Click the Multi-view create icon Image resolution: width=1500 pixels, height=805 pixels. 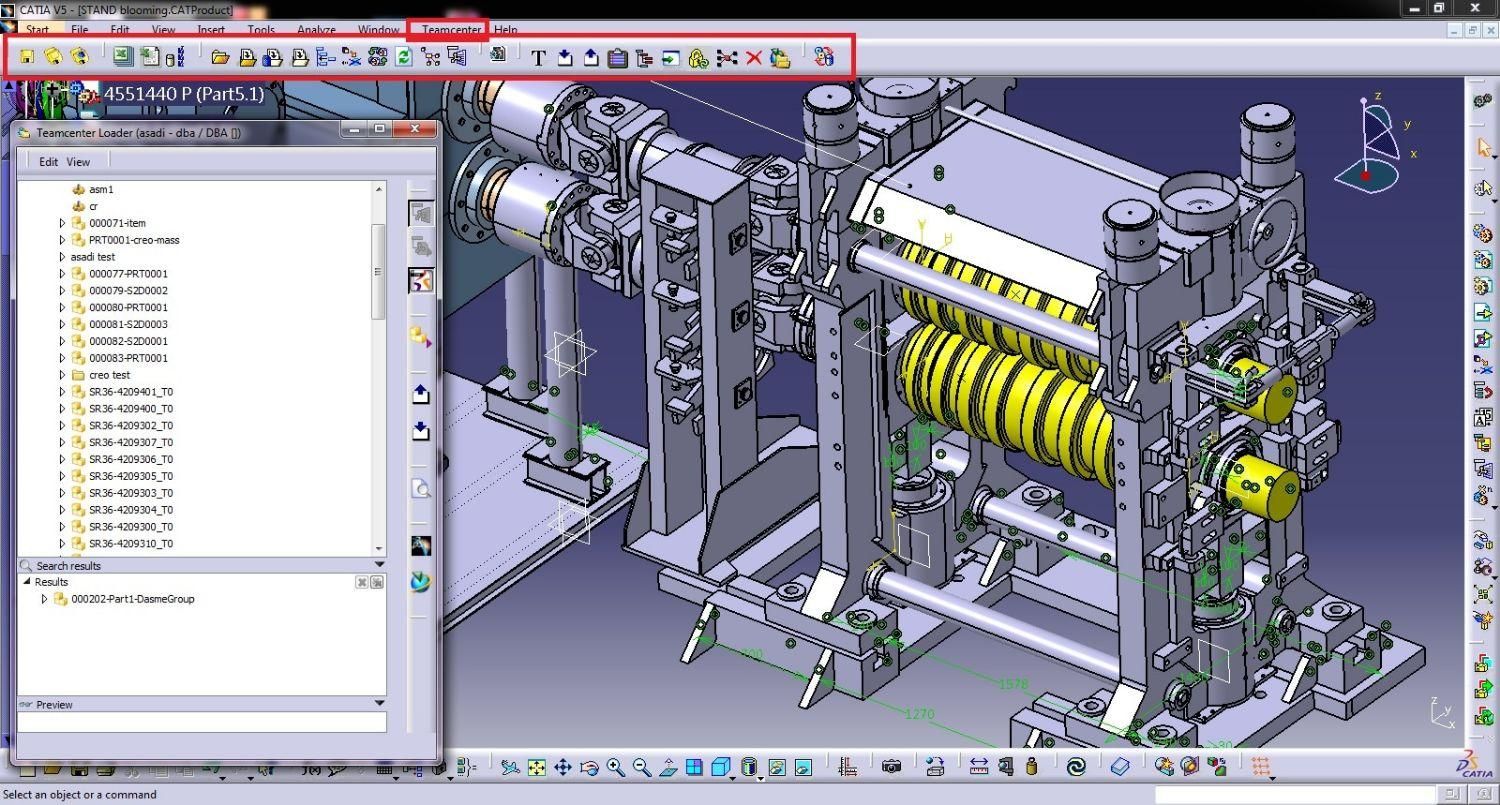pos(694,767)
